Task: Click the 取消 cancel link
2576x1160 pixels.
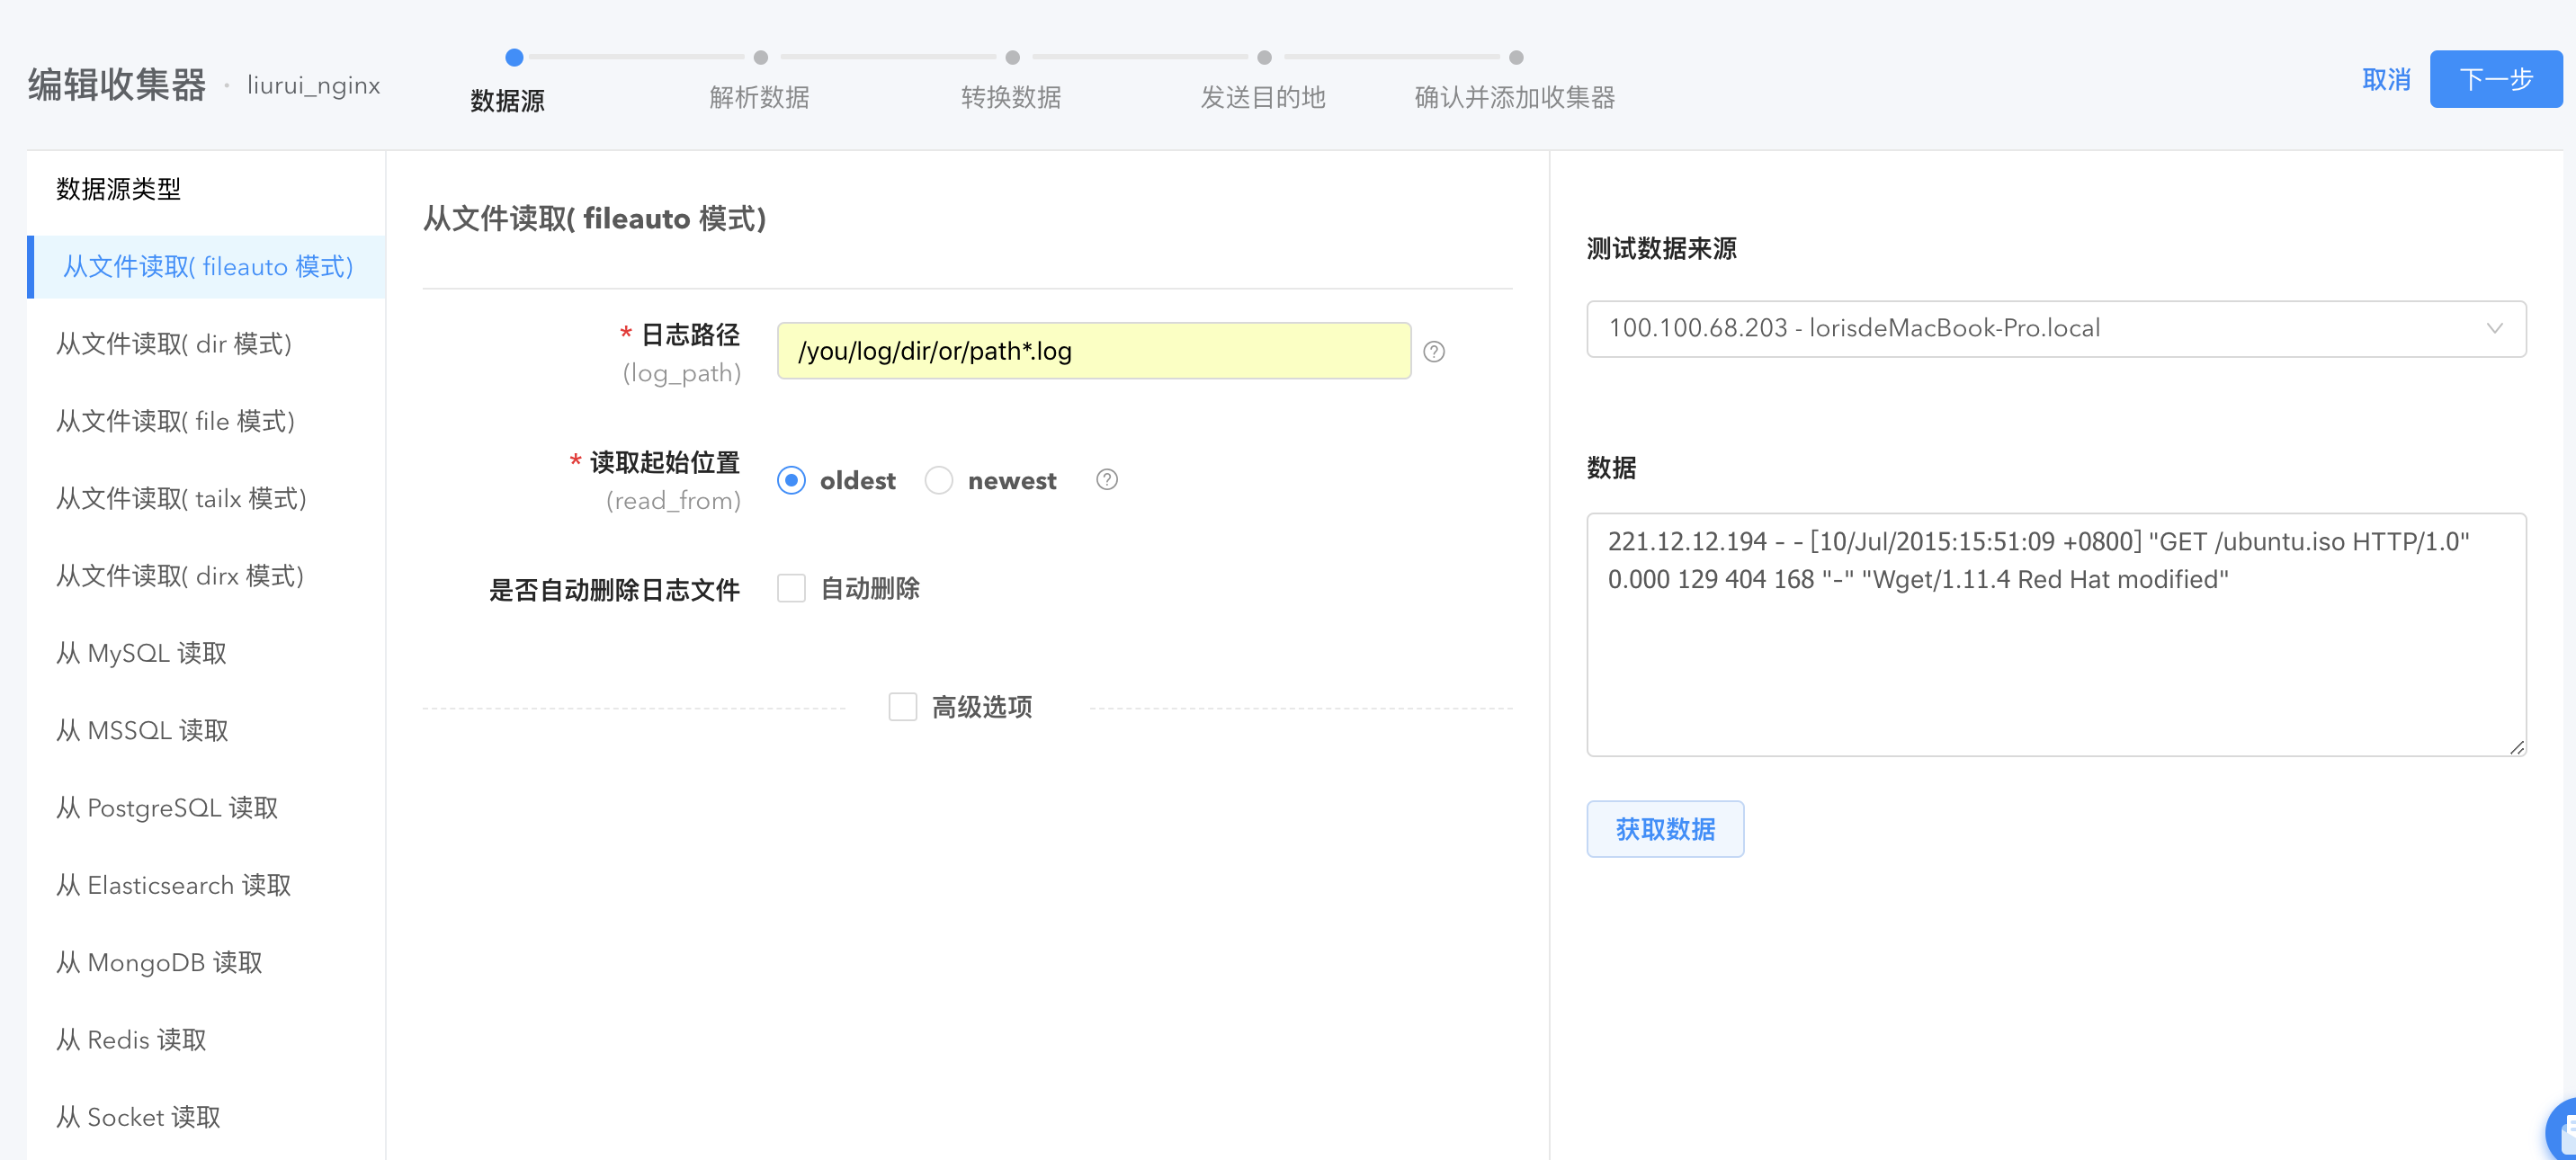Action: [2386, 79]
